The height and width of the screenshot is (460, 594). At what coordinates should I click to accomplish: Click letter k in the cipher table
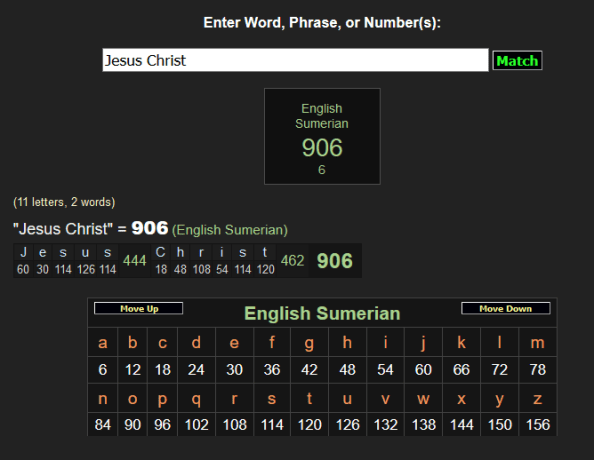[x=461, y=343]
